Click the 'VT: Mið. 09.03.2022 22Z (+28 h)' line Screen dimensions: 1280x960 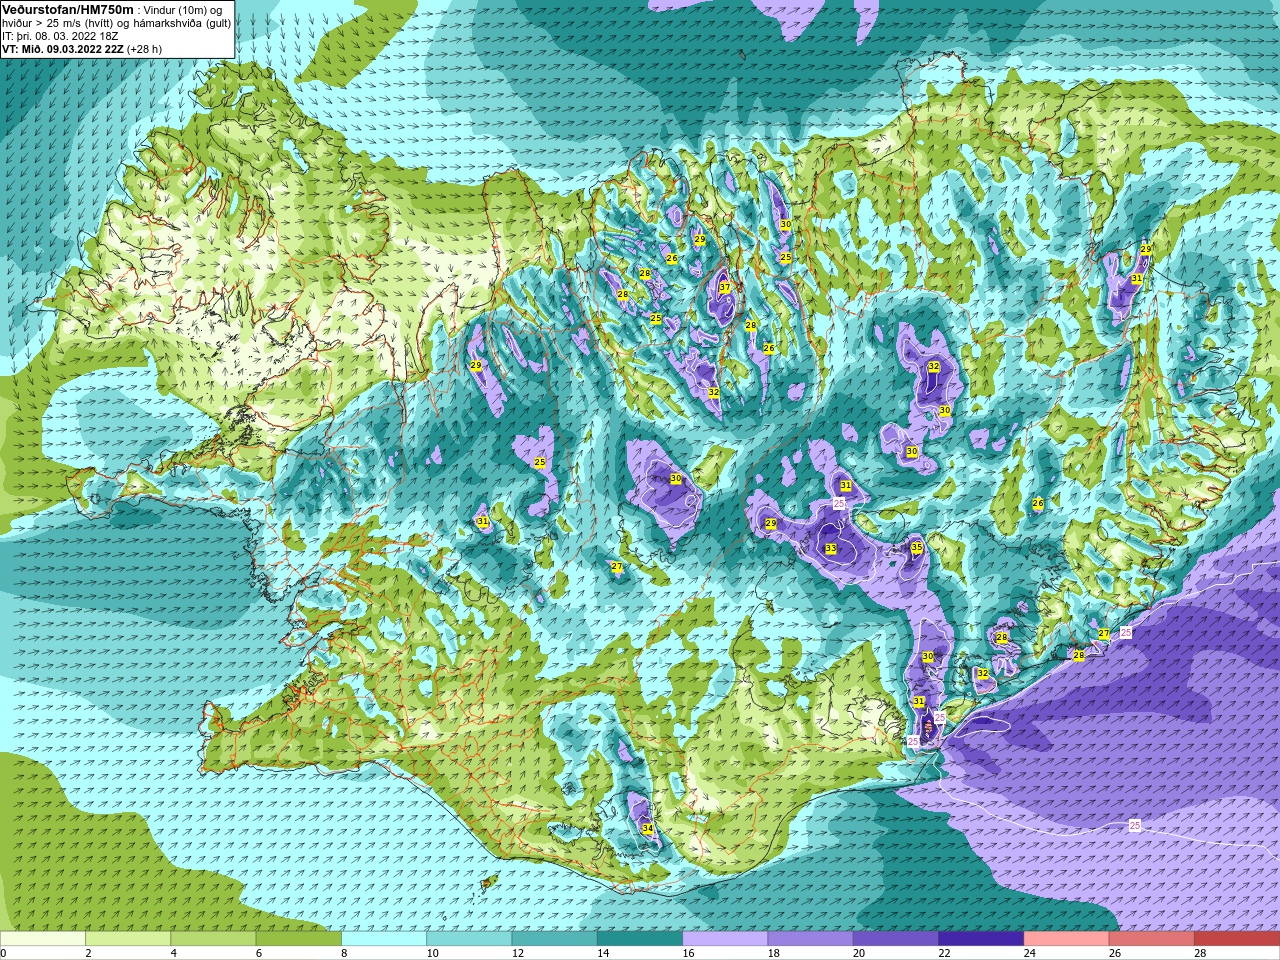[82, 49]
